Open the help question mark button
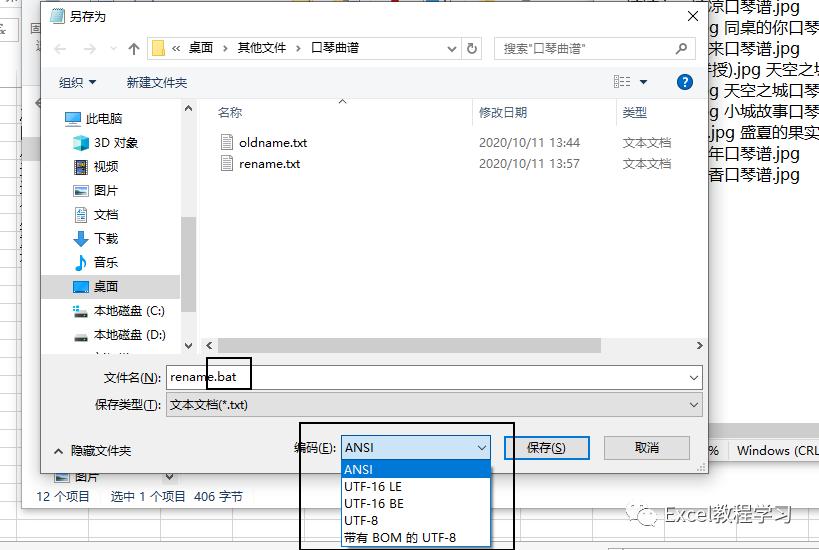Image resolution: width=819 pixels, height=550 pixels. 684,82
